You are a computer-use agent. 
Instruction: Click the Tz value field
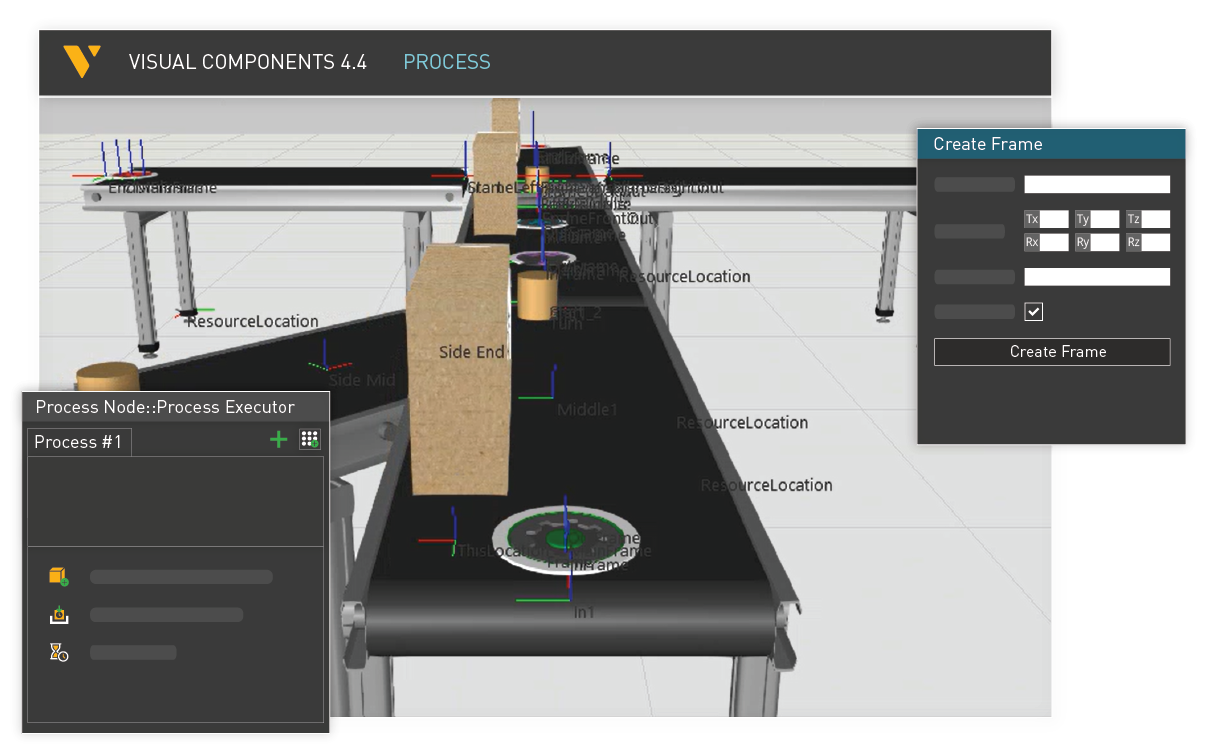click(x=1156, y=219)
